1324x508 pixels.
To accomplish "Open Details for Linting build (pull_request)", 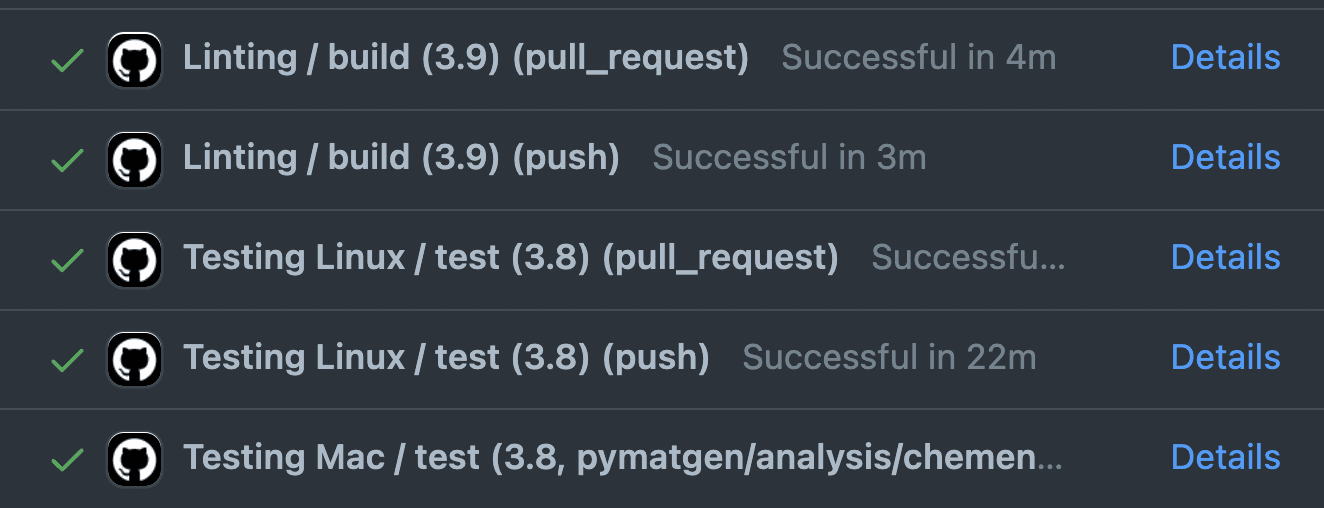I will point(1225,58).
